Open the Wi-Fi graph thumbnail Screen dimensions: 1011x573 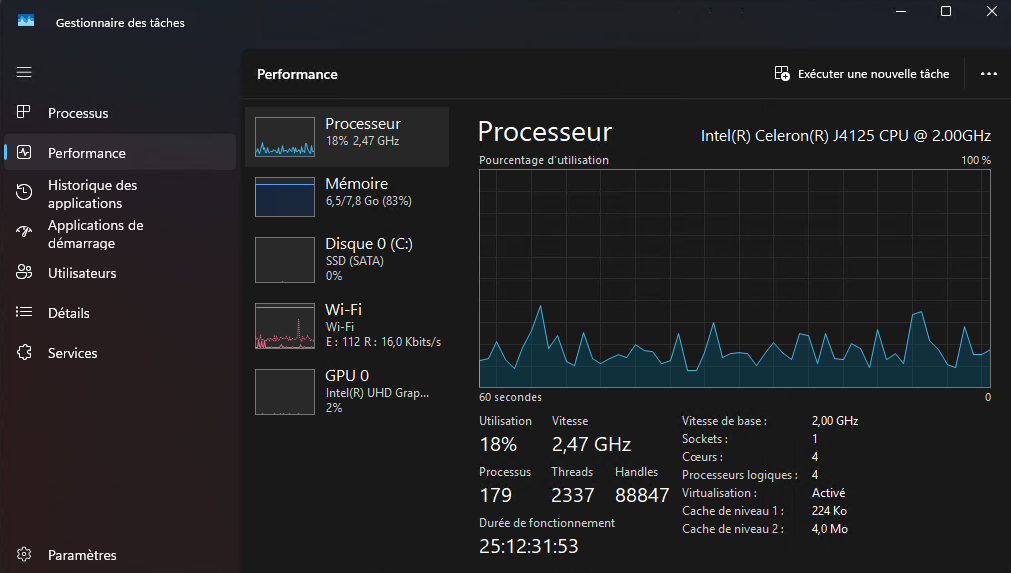285,326
